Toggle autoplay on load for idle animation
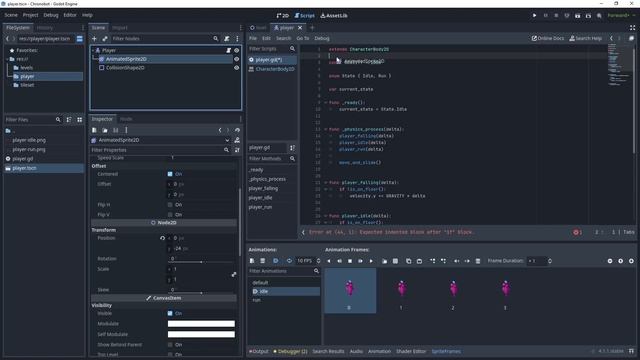Viewport: 640px width, 360px height. (x=276, y=261)
